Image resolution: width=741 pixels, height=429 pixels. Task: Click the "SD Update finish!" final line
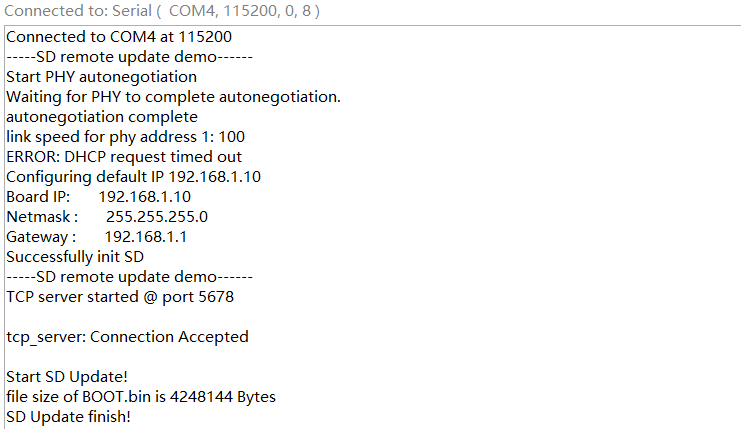point(68,416)
